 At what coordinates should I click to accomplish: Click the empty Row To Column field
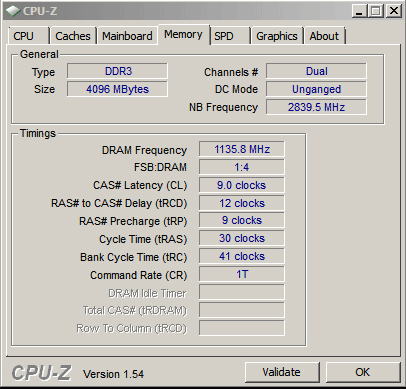(242, 328)
